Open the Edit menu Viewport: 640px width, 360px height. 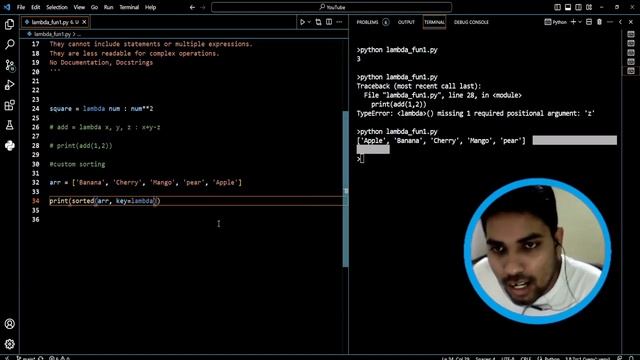36,7
